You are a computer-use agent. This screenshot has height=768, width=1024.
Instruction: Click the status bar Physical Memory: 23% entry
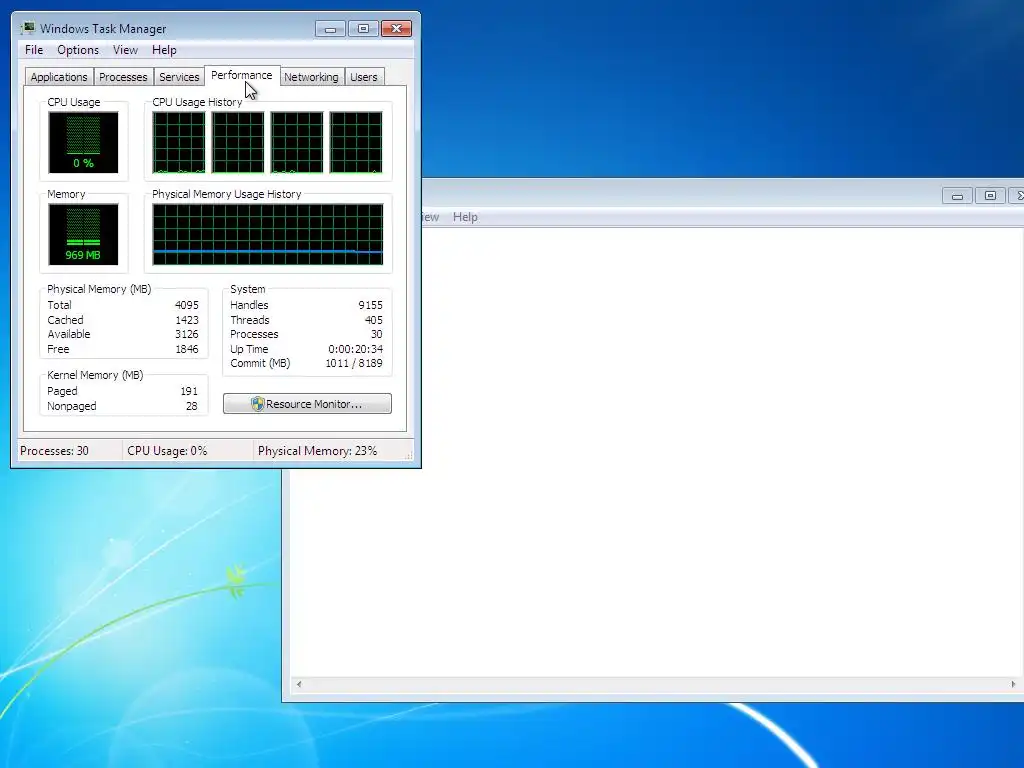(317, 451)
